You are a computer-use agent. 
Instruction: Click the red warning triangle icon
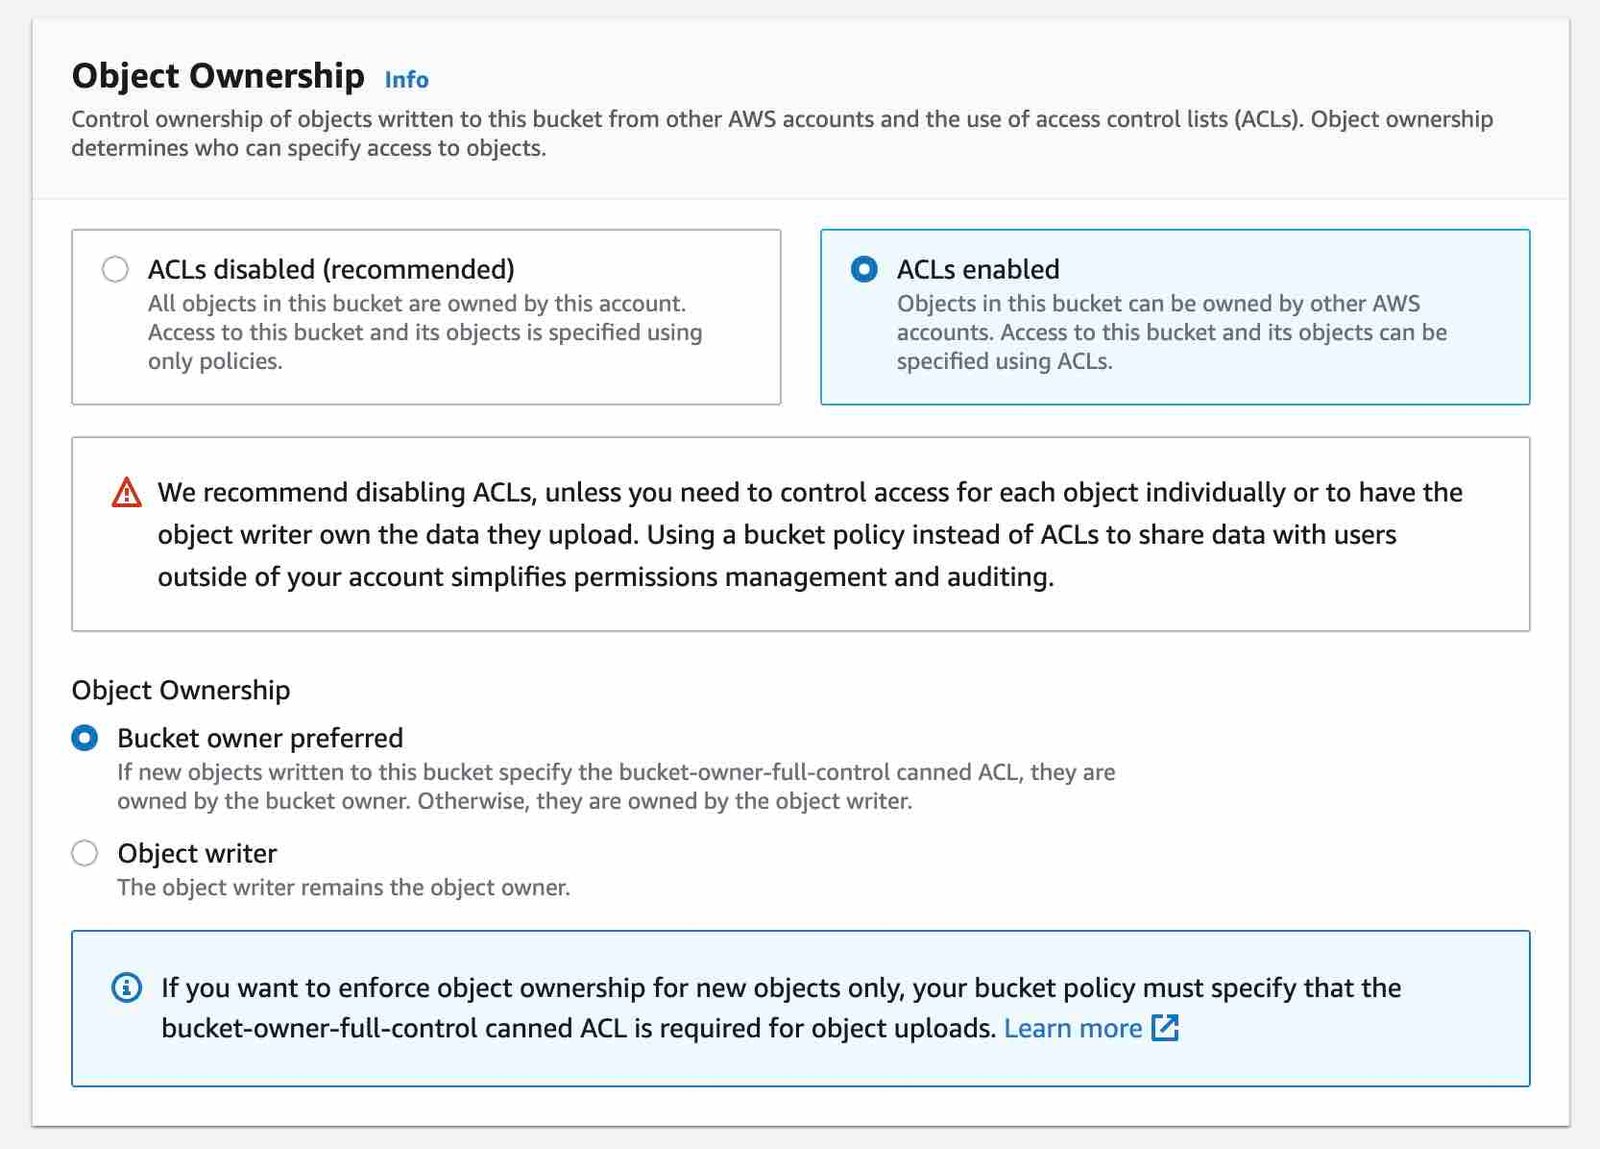pyautogui.click(x=127, y=493)
